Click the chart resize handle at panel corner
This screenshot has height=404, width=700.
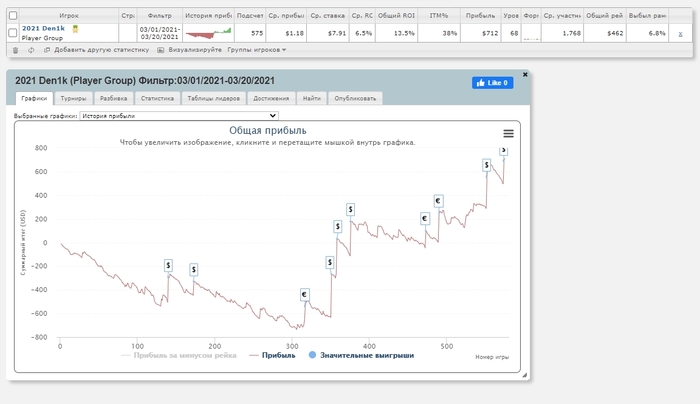point(525,375)
